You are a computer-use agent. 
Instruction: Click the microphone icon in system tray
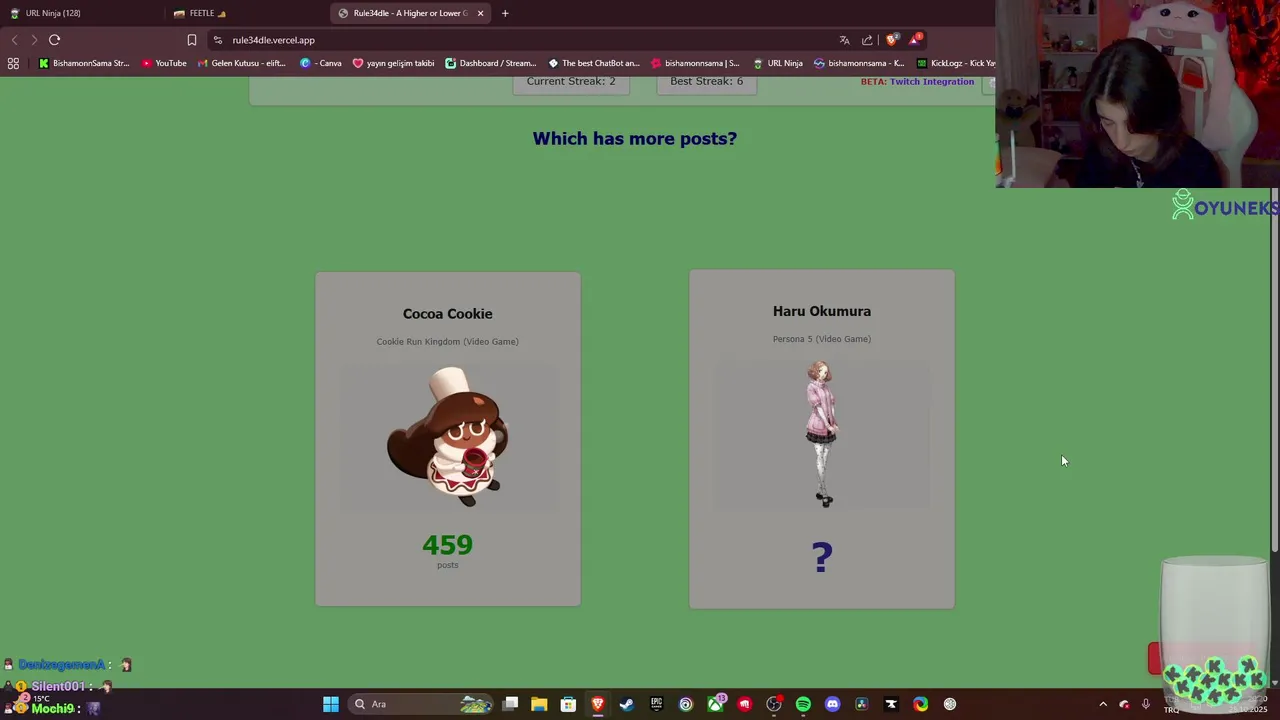1146,704
